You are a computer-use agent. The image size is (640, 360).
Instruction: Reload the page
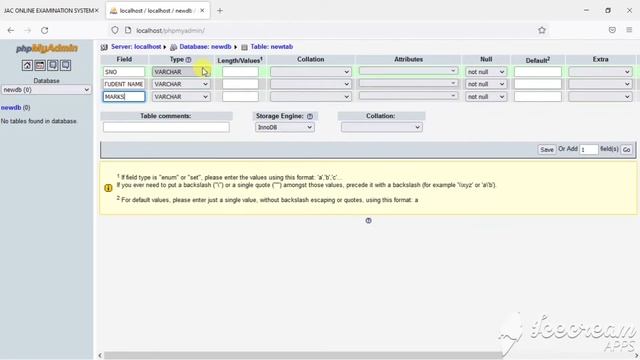point(44,30)
